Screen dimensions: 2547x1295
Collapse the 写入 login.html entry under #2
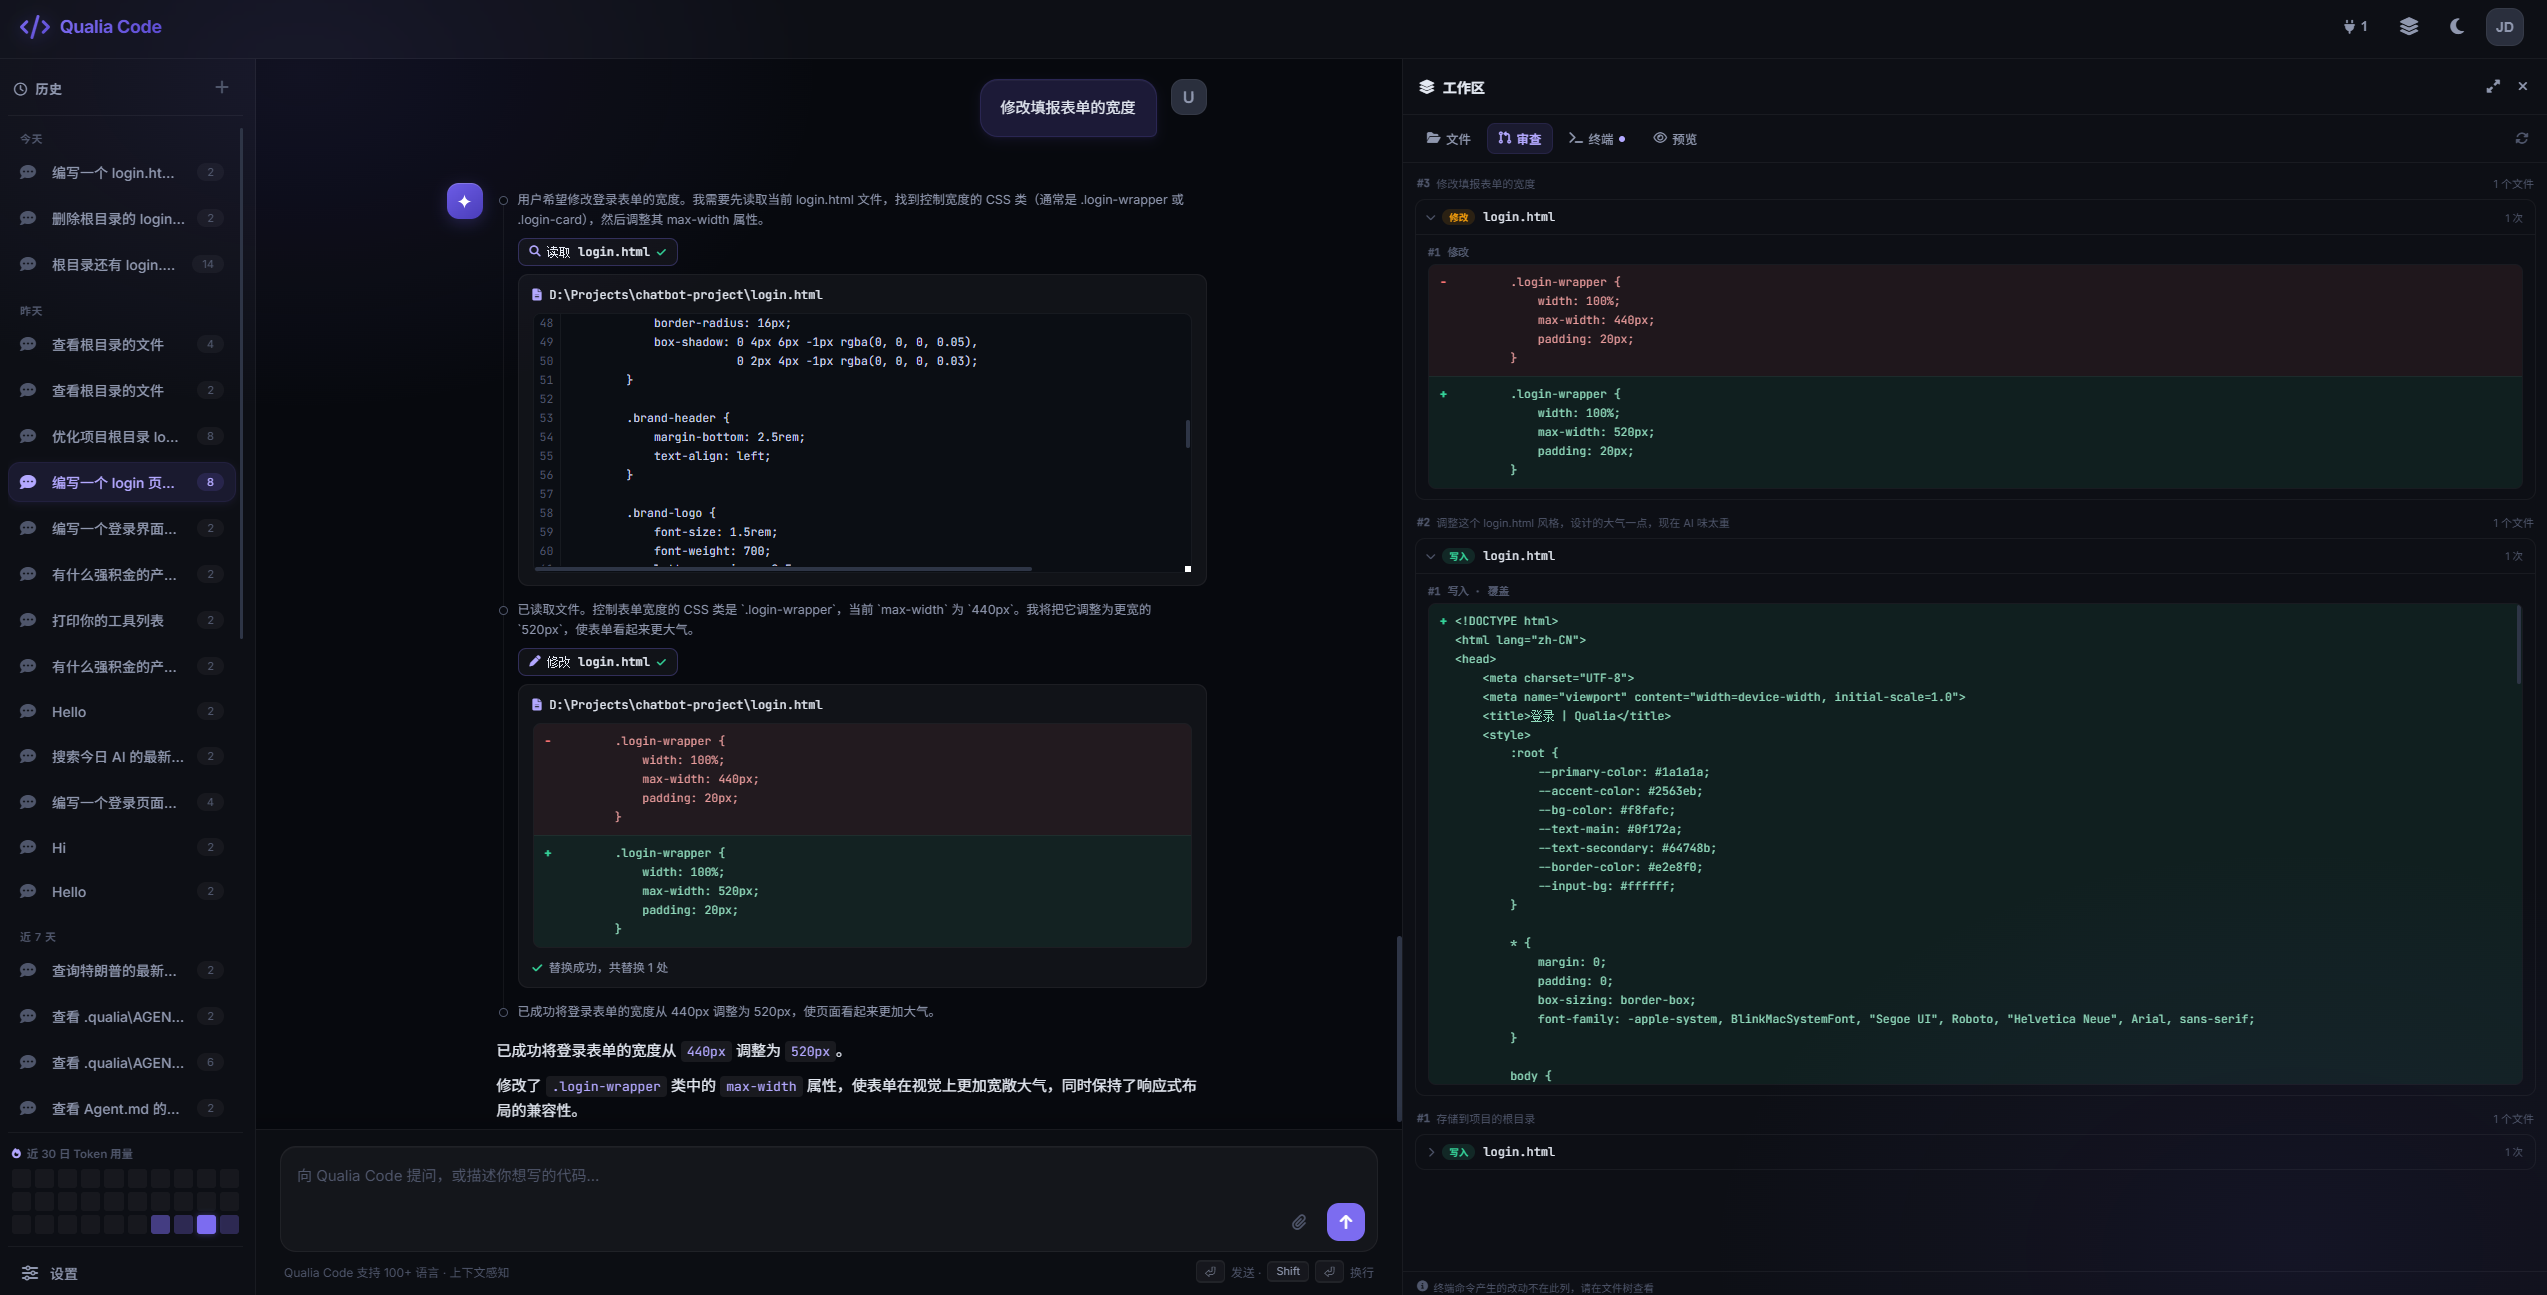click(x=1431, y=556)
